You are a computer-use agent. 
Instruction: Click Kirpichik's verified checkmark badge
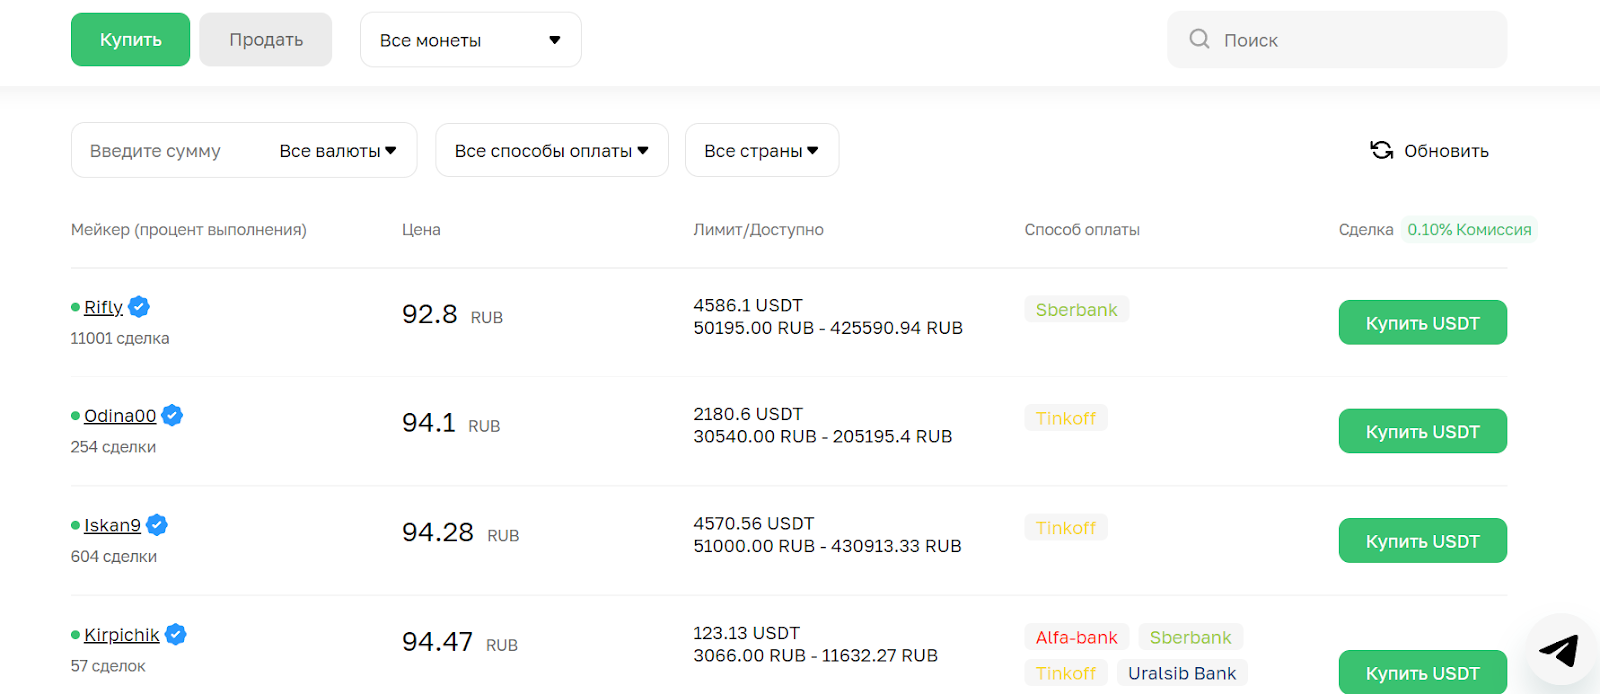[176, 634]
